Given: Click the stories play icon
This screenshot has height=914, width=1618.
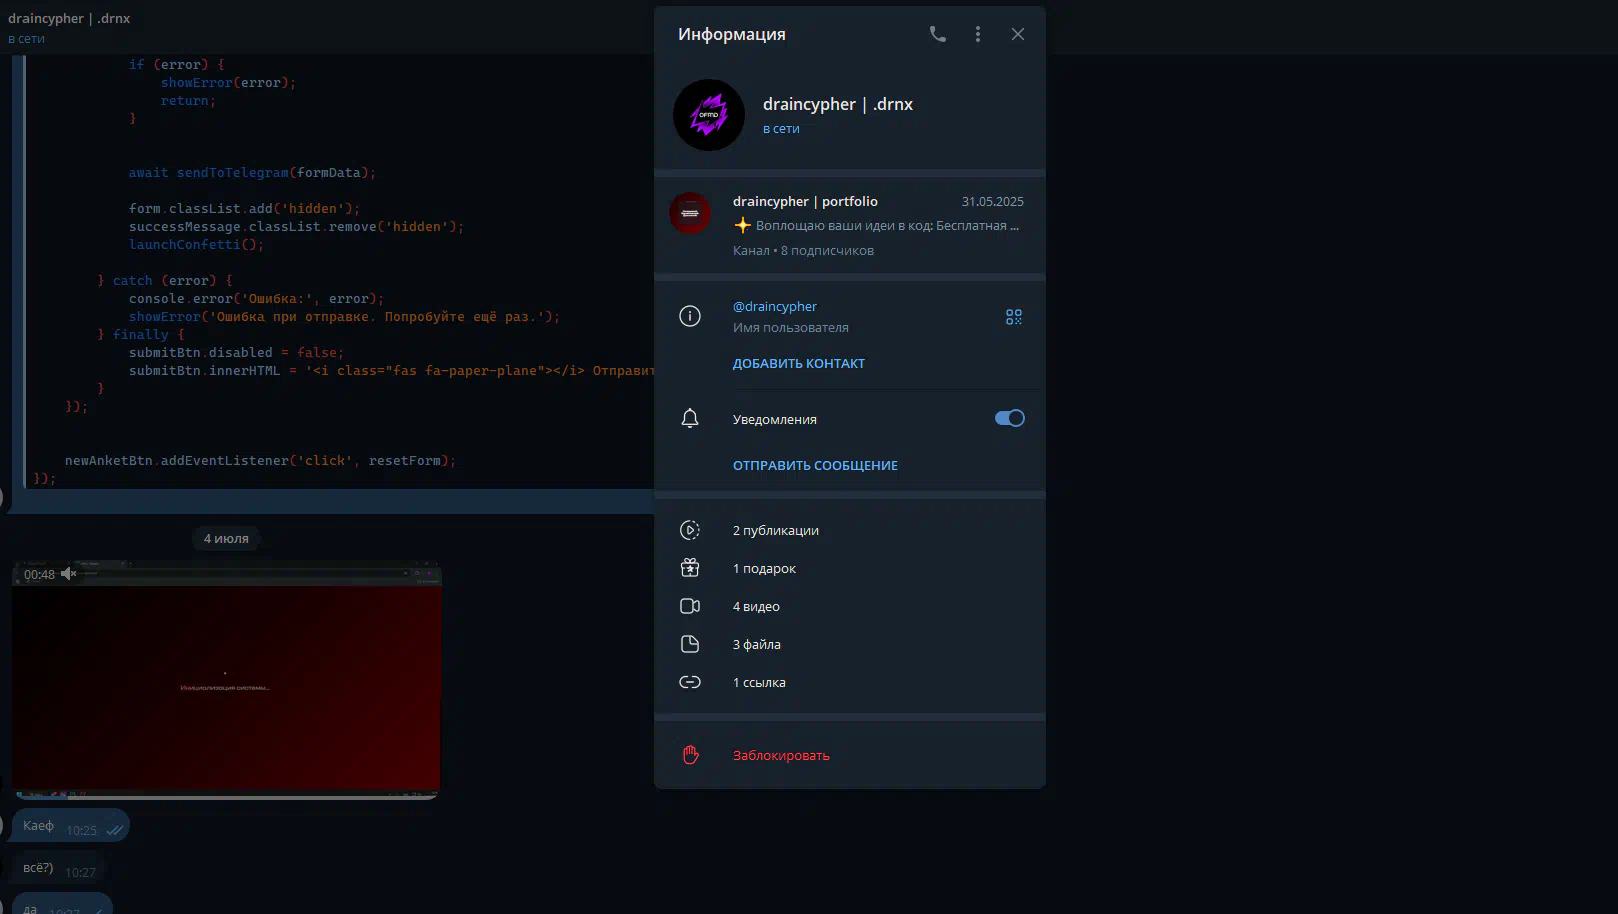Looking at the screenshot, I should point(690,530).
